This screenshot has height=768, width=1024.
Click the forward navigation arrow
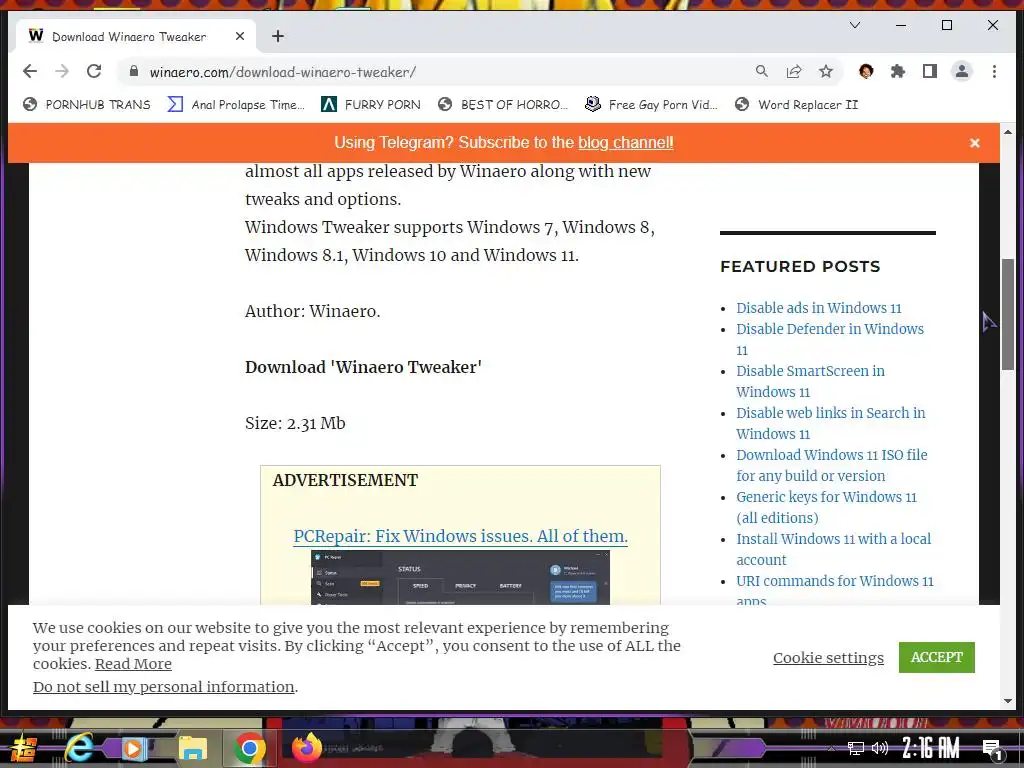[x=62, y=71]
